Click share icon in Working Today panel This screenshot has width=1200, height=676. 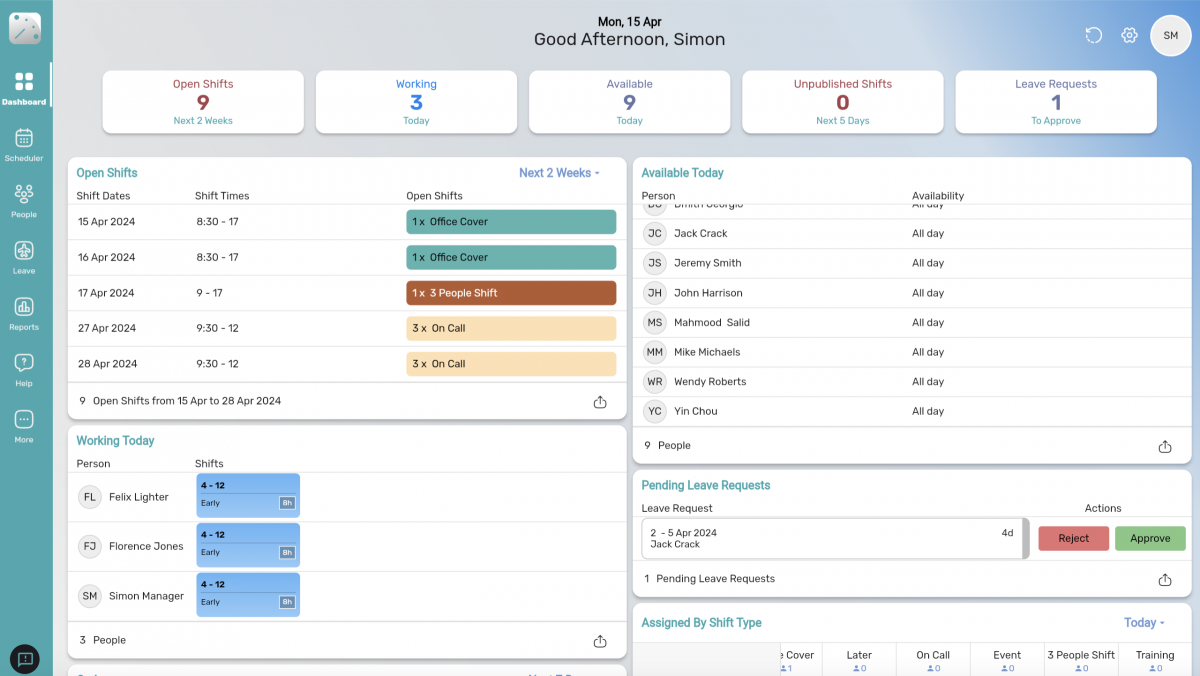point(600,641)
